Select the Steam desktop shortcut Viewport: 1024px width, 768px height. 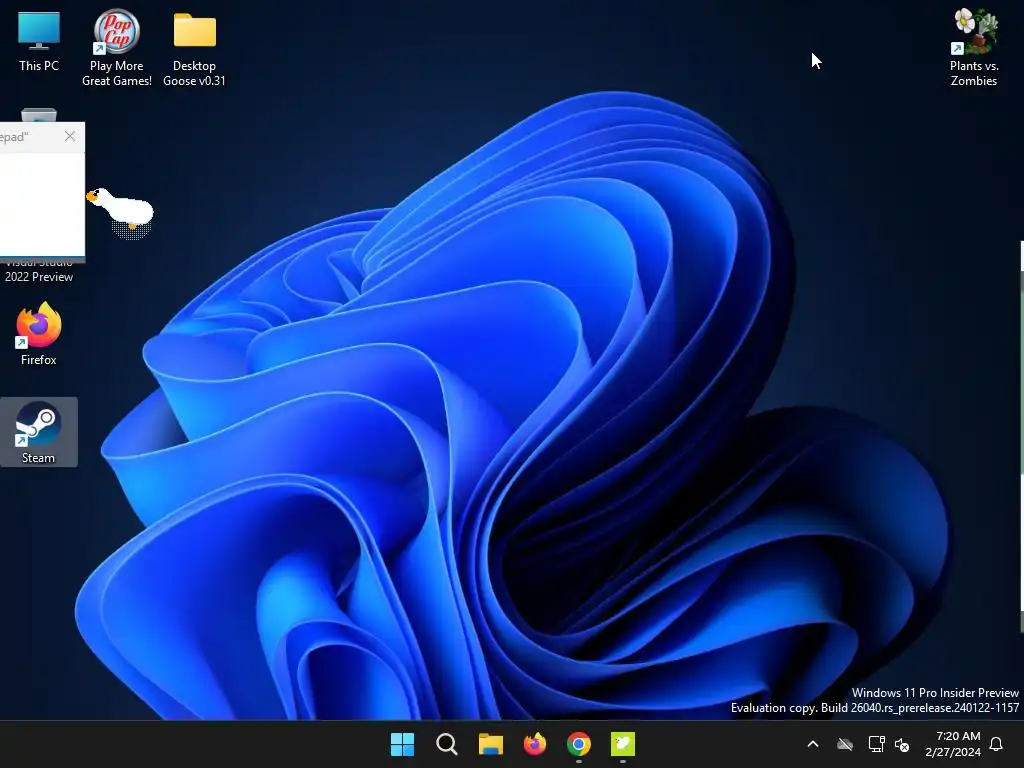pos(39,432)
